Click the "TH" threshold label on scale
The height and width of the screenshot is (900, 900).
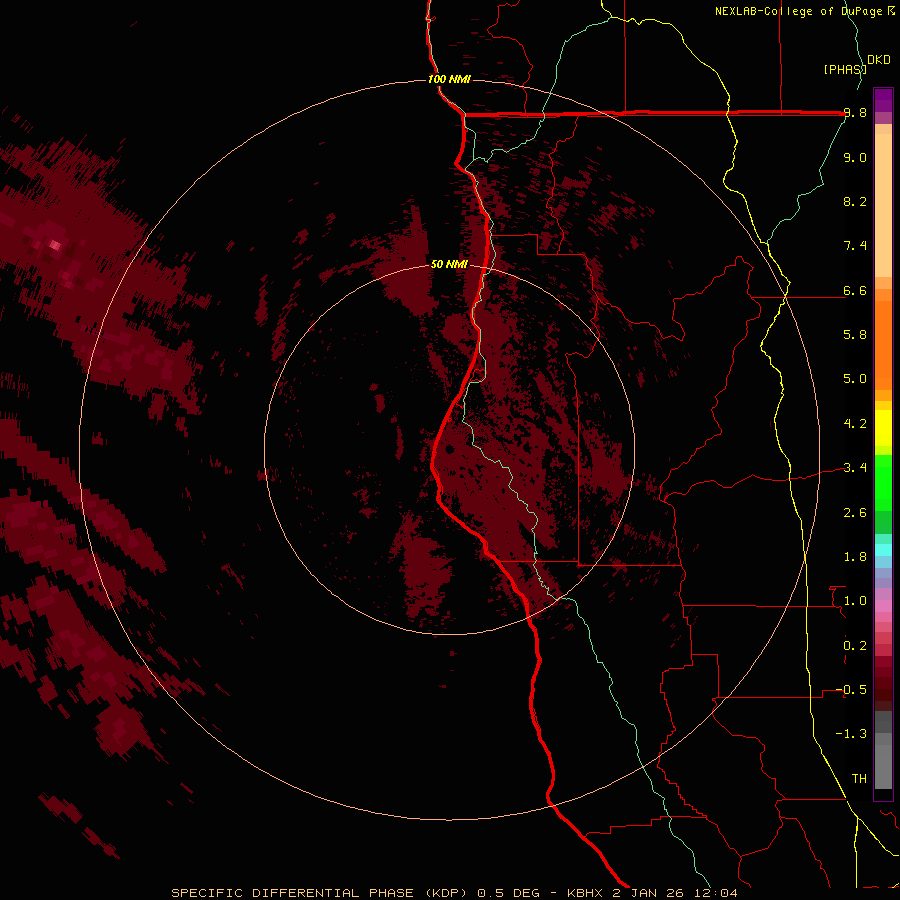click(859, 779)
